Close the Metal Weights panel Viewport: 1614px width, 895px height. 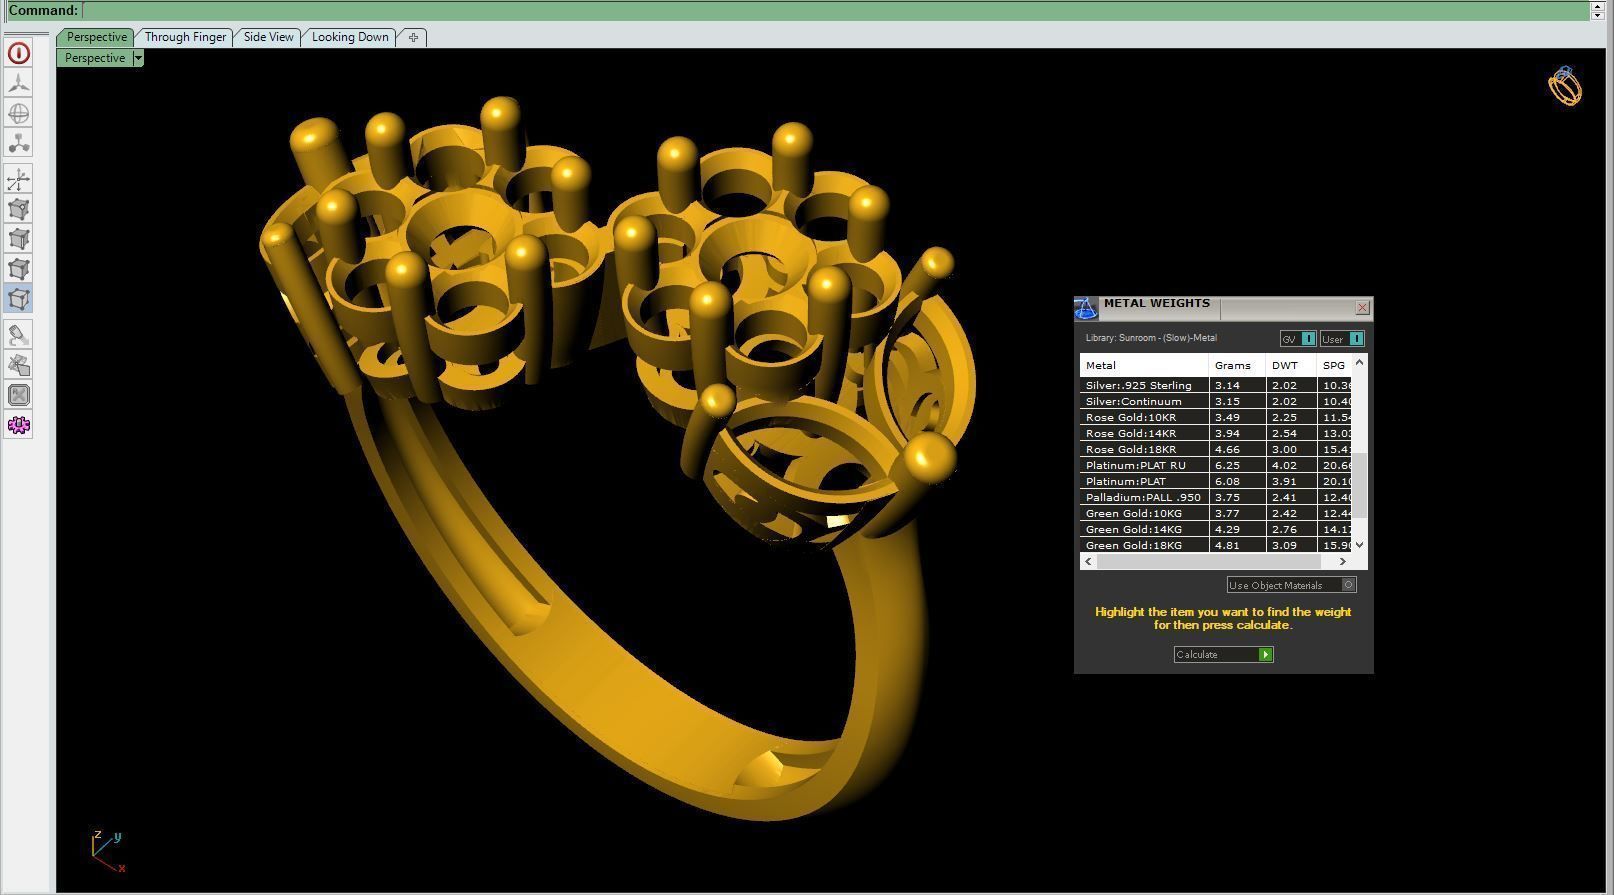click(x=1362, y=307)
